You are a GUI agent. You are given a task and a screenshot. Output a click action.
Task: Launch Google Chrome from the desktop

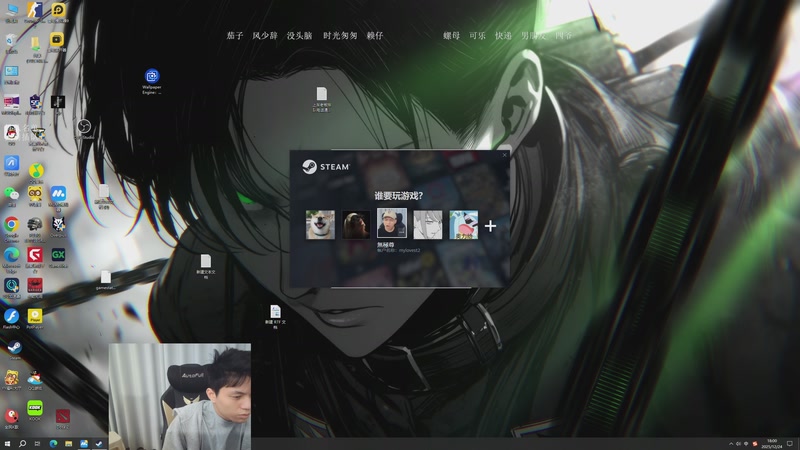pos(11,228)
